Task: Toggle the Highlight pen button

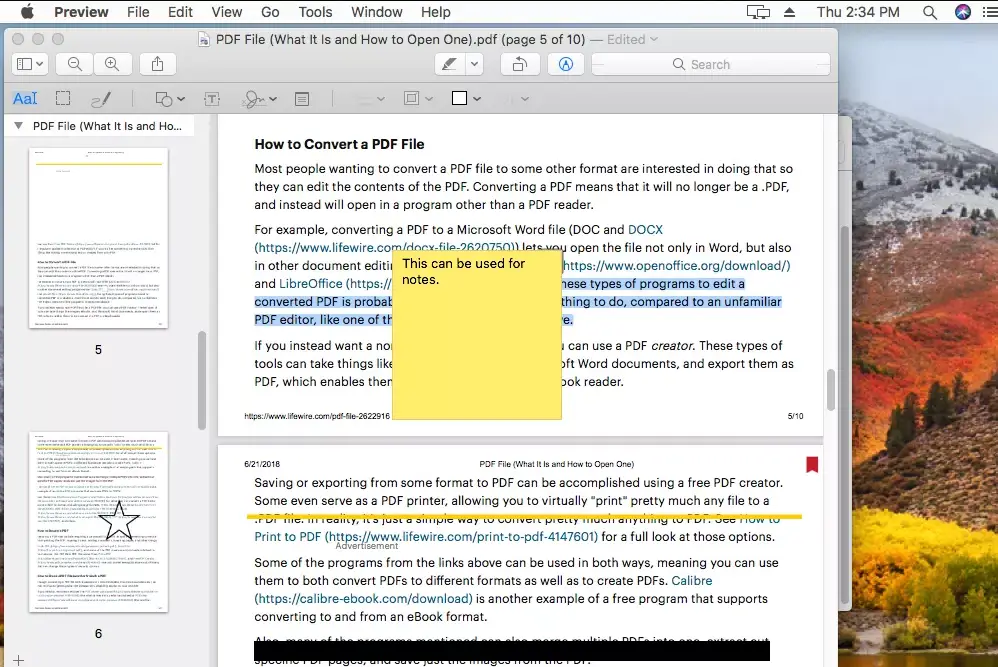Action: [x=451, y=64]
